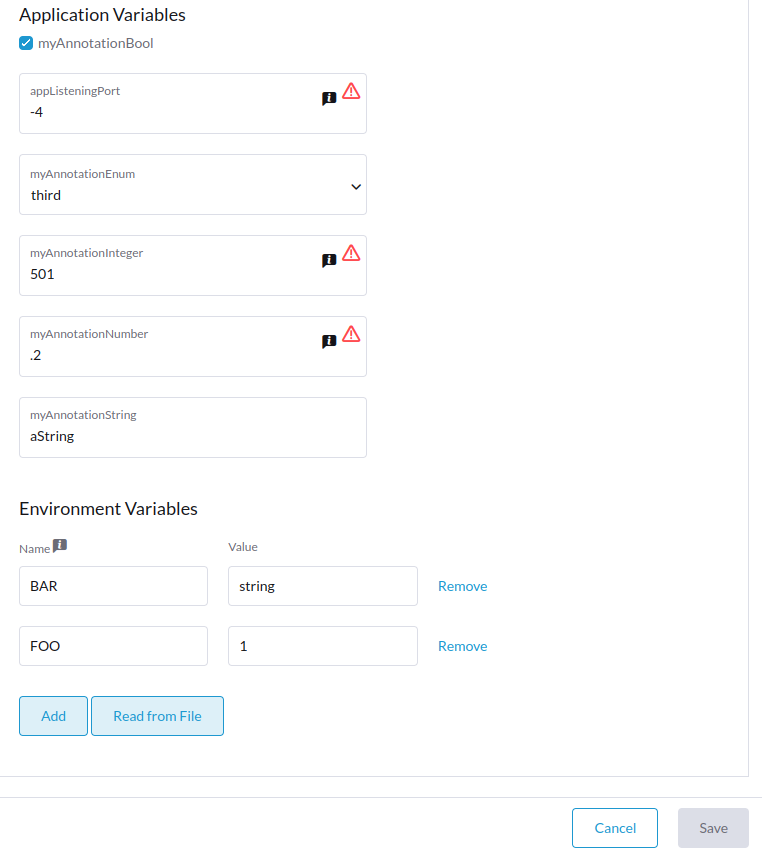Uncheck the myAnnotationBool checkbox

pyautogui.click(x=24, y=43)
